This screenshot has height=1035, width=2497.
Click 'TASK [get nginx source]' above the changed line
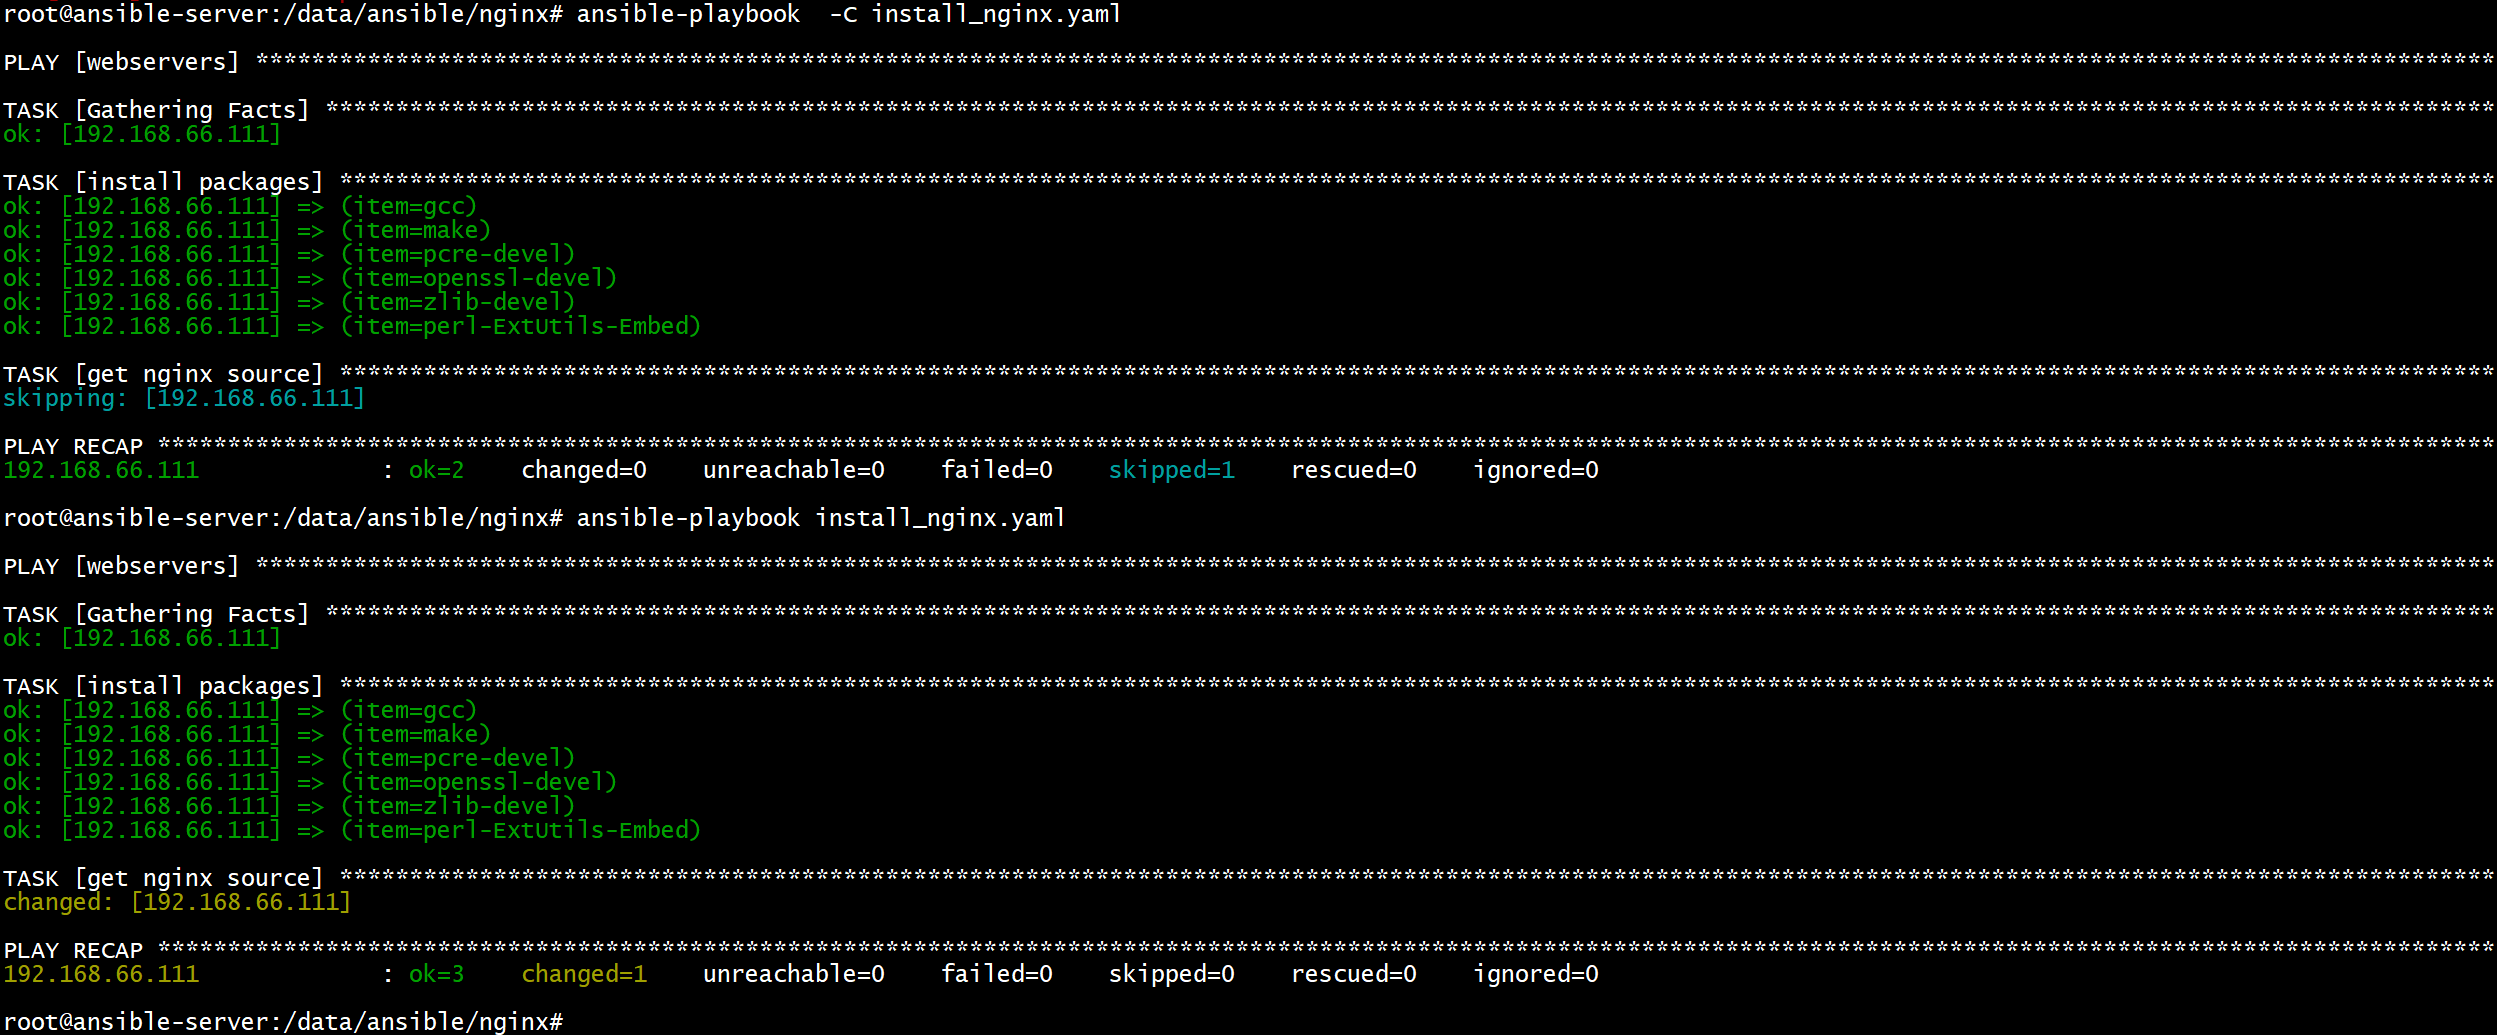tap(163, 878)
